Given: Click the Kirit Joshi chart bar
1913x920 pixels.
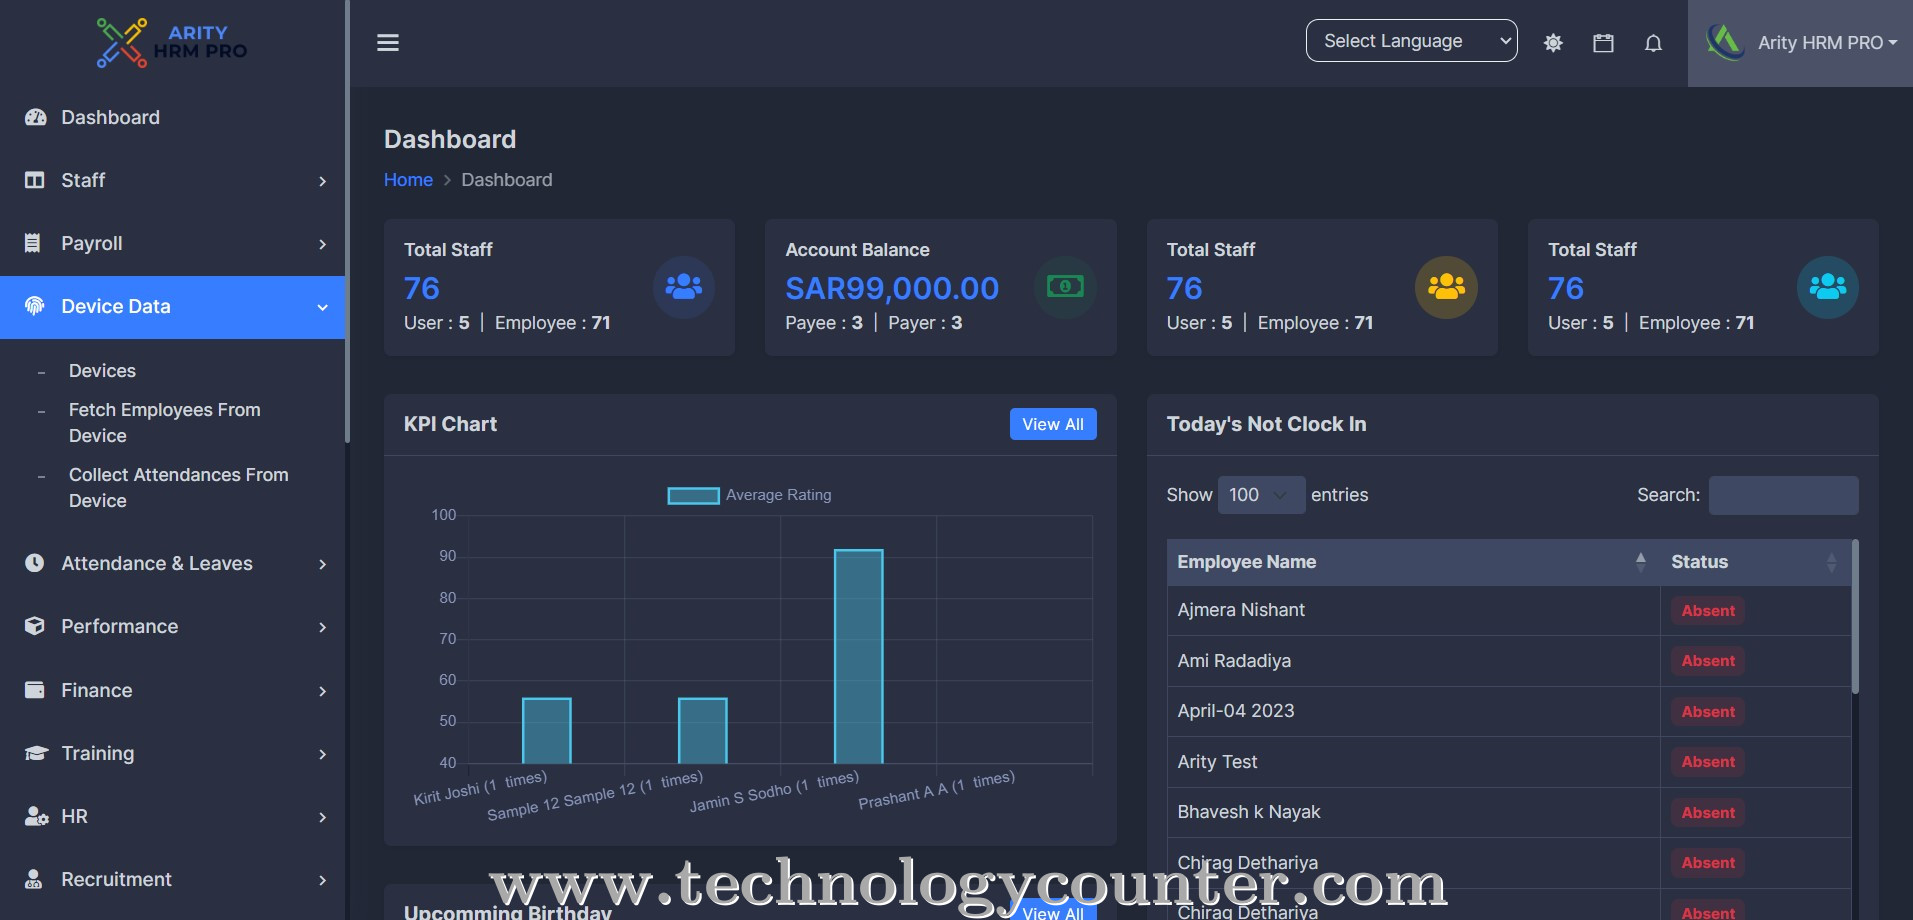Looking at the screenshot, I should [546, 730].
